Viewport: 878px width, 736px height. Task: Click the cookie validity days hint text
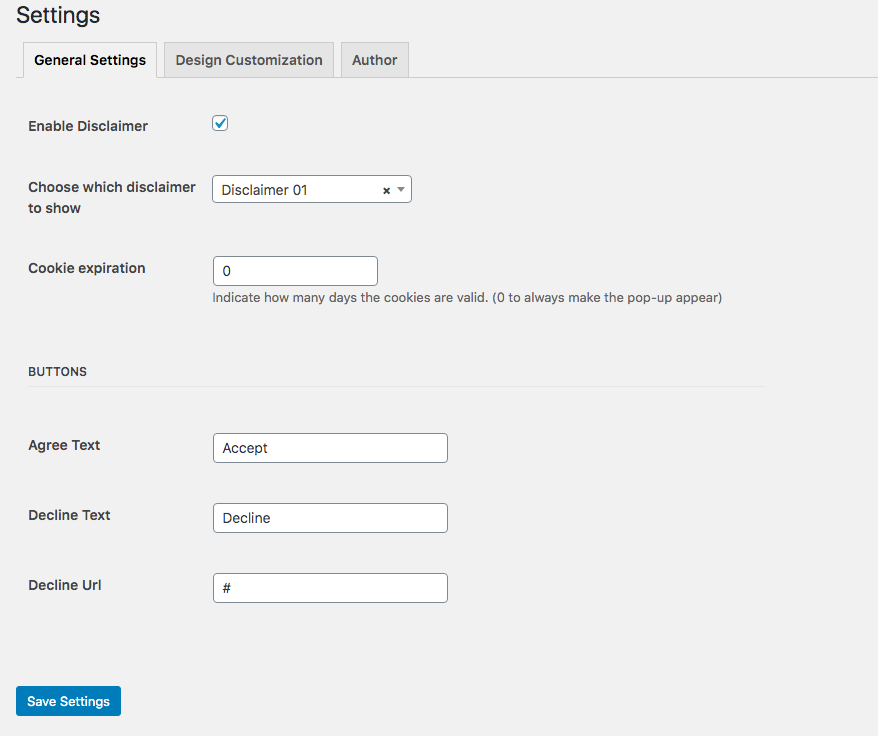[467, 297]
